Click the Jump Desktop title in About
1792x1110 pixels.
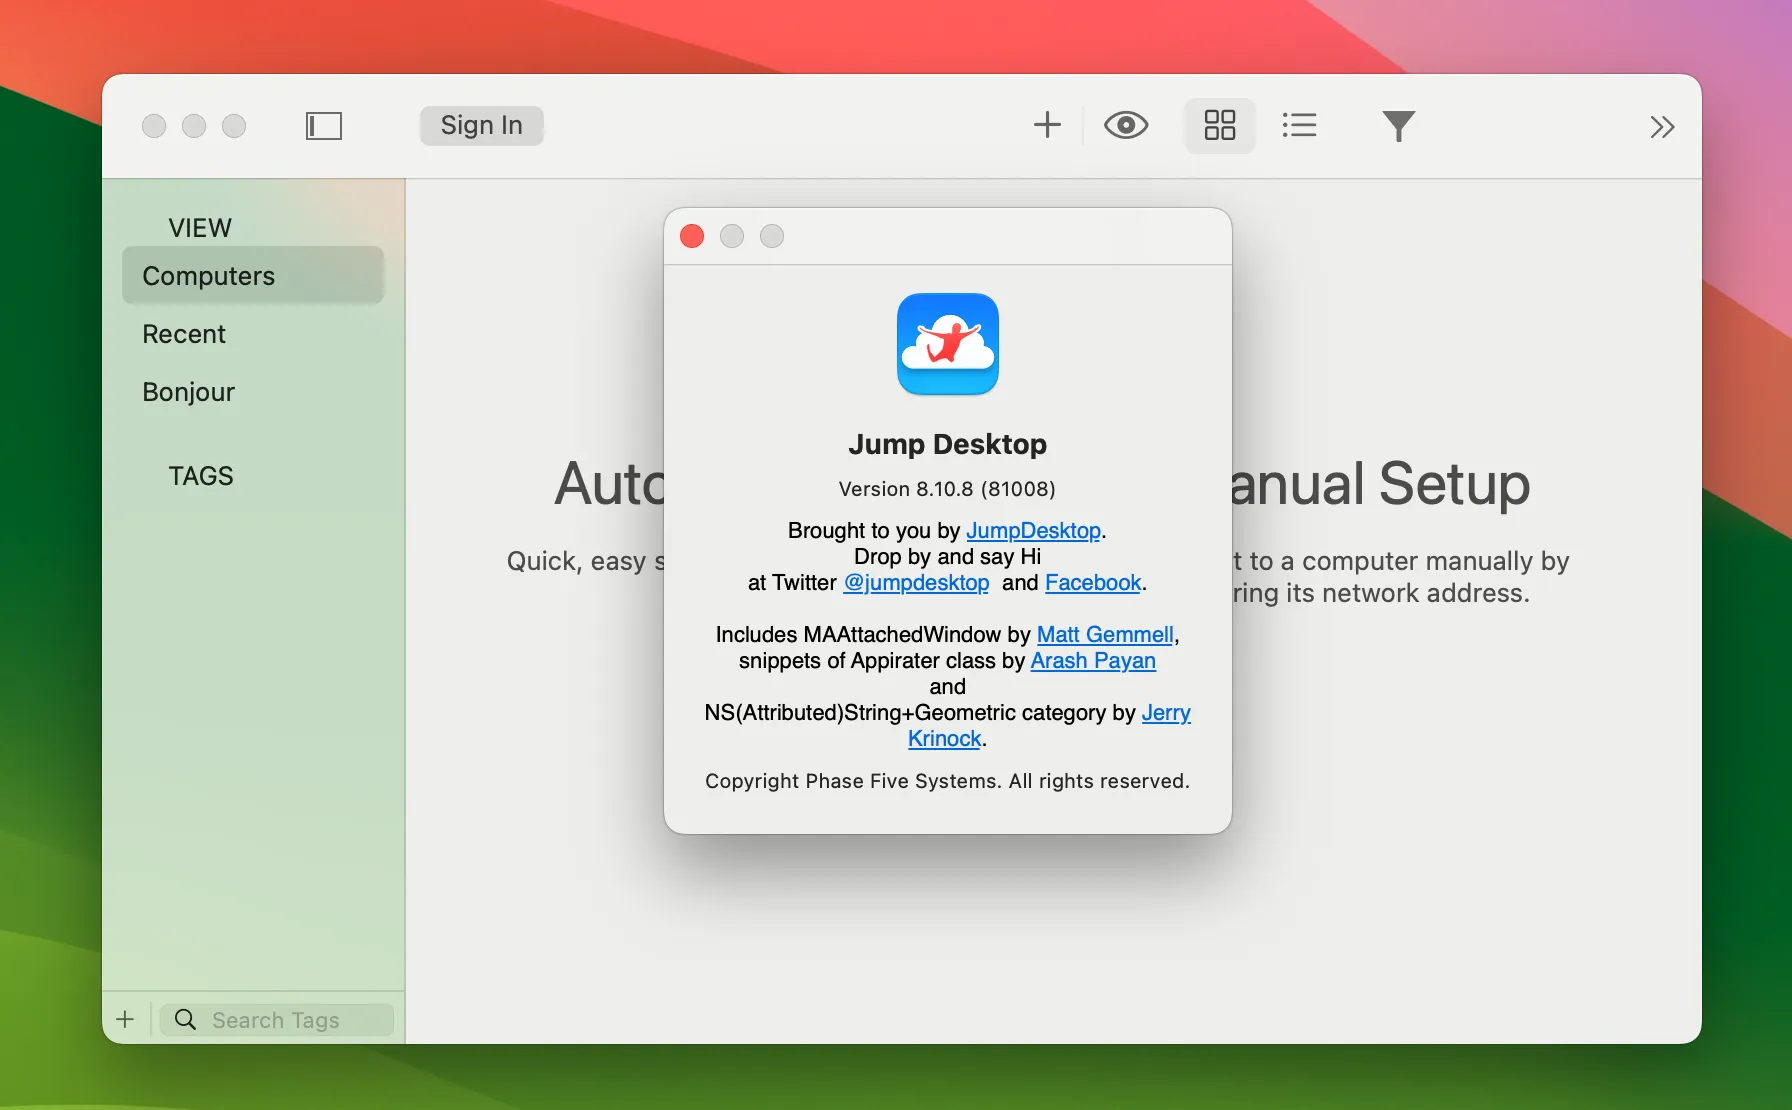[947, 444]
